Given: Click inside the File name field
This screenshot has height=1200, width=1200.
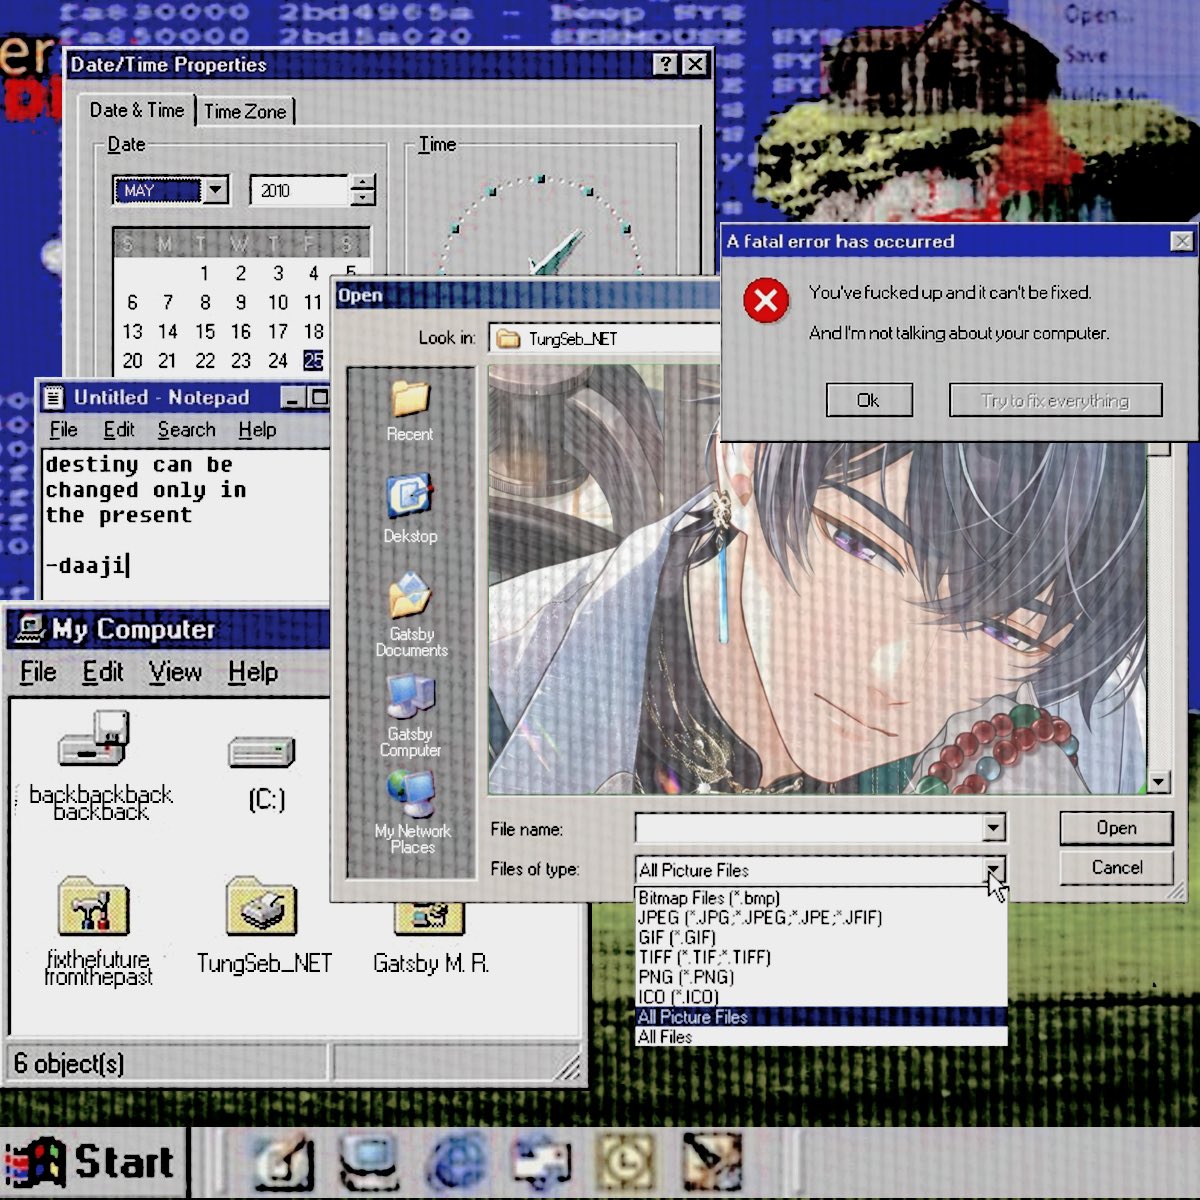Looking at the screenshot, I should [809, 828].
